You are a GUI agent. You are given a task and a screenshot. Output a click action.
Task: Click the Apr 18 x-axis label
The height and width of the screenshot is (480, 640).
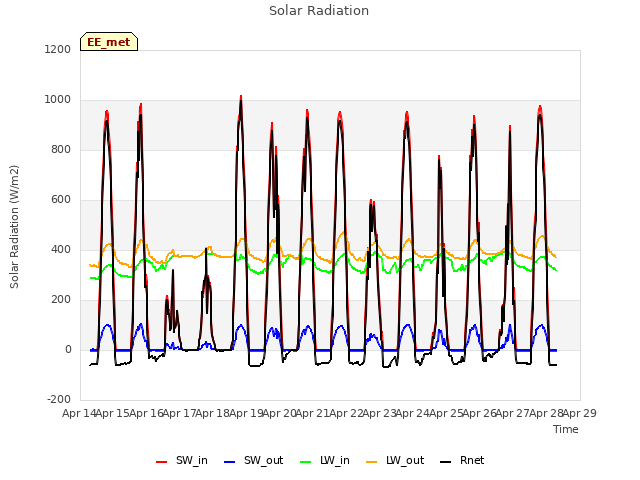point(212,413)
